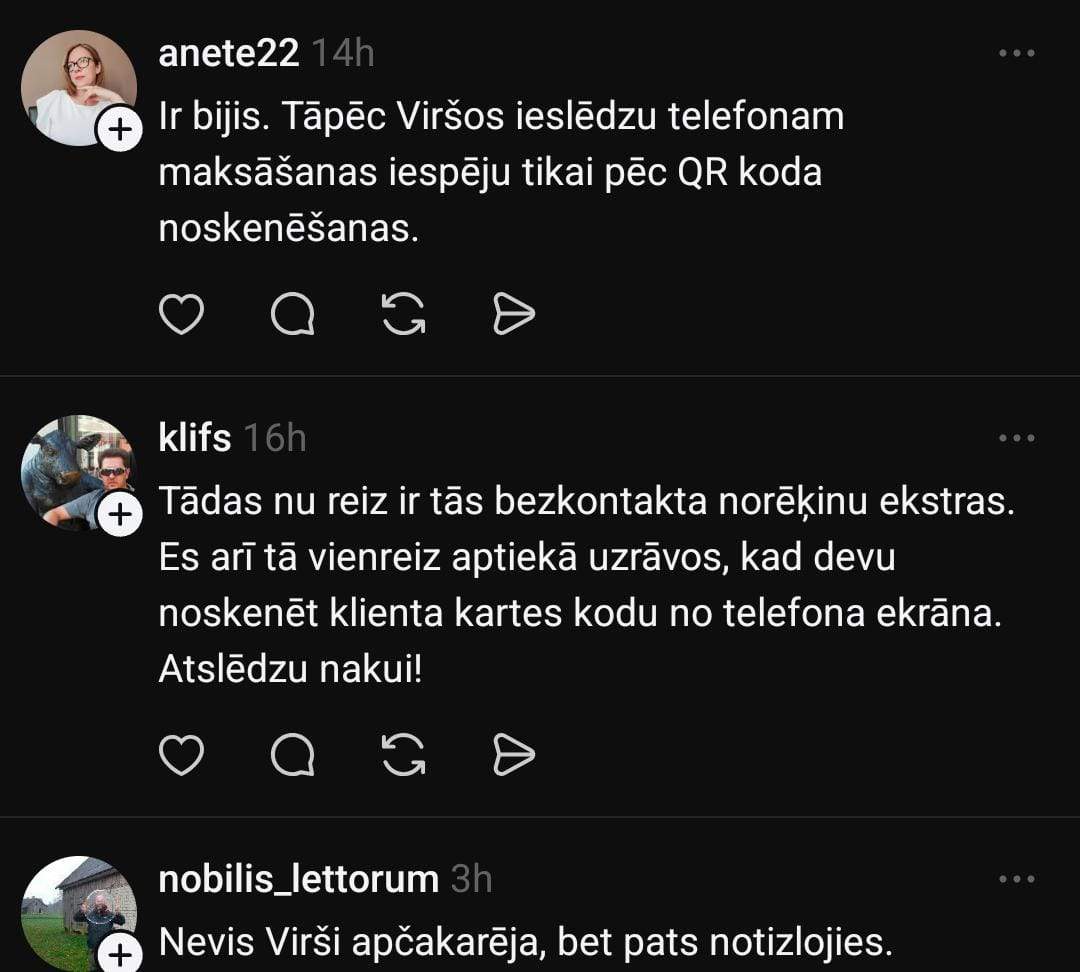Open the klifs post text about bezkontakta norēķinu
Viewport: 1080px width, 972px height.
(586, 585)
